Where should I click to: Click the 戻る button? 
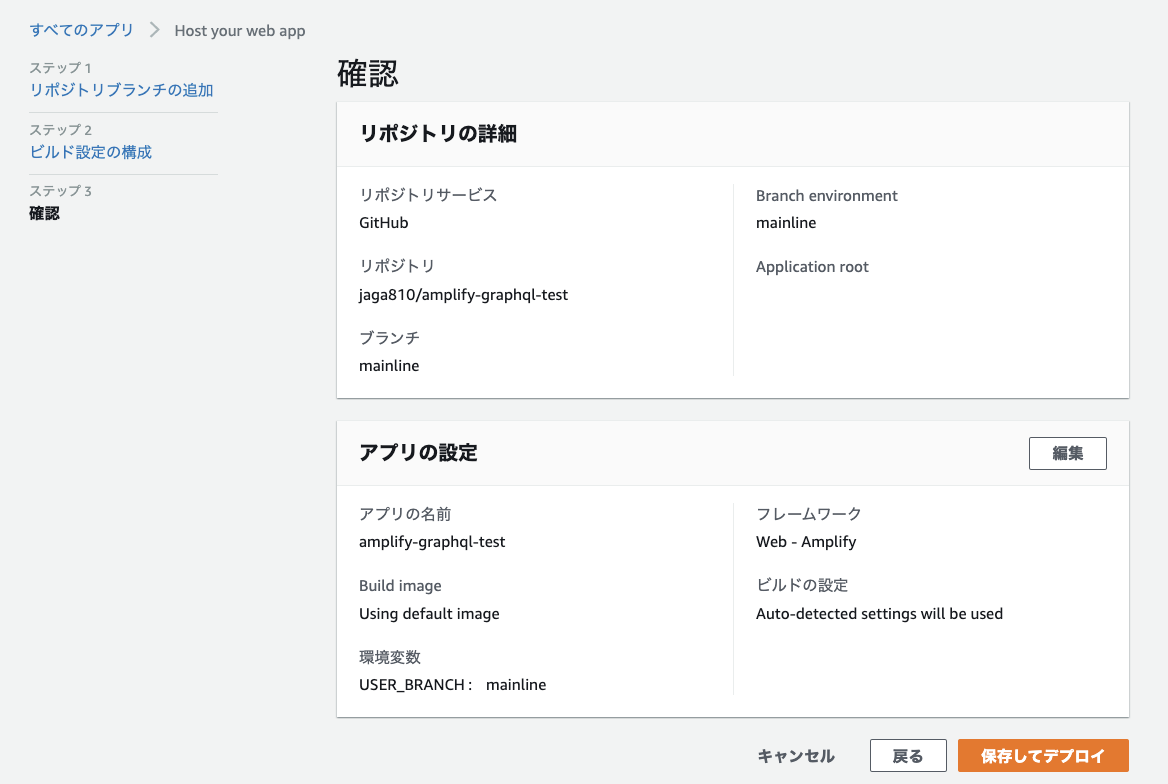(908, 756)
